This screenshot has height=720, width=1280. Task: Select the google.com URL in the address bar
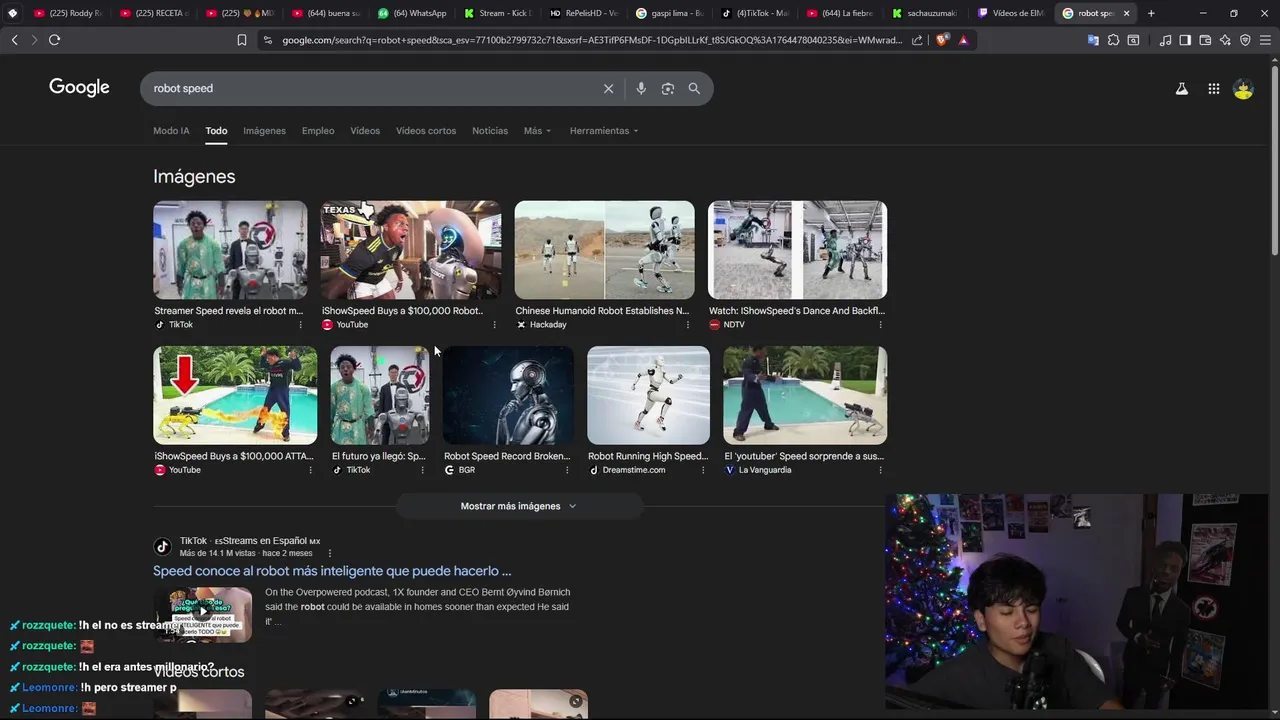click(592, 40)
